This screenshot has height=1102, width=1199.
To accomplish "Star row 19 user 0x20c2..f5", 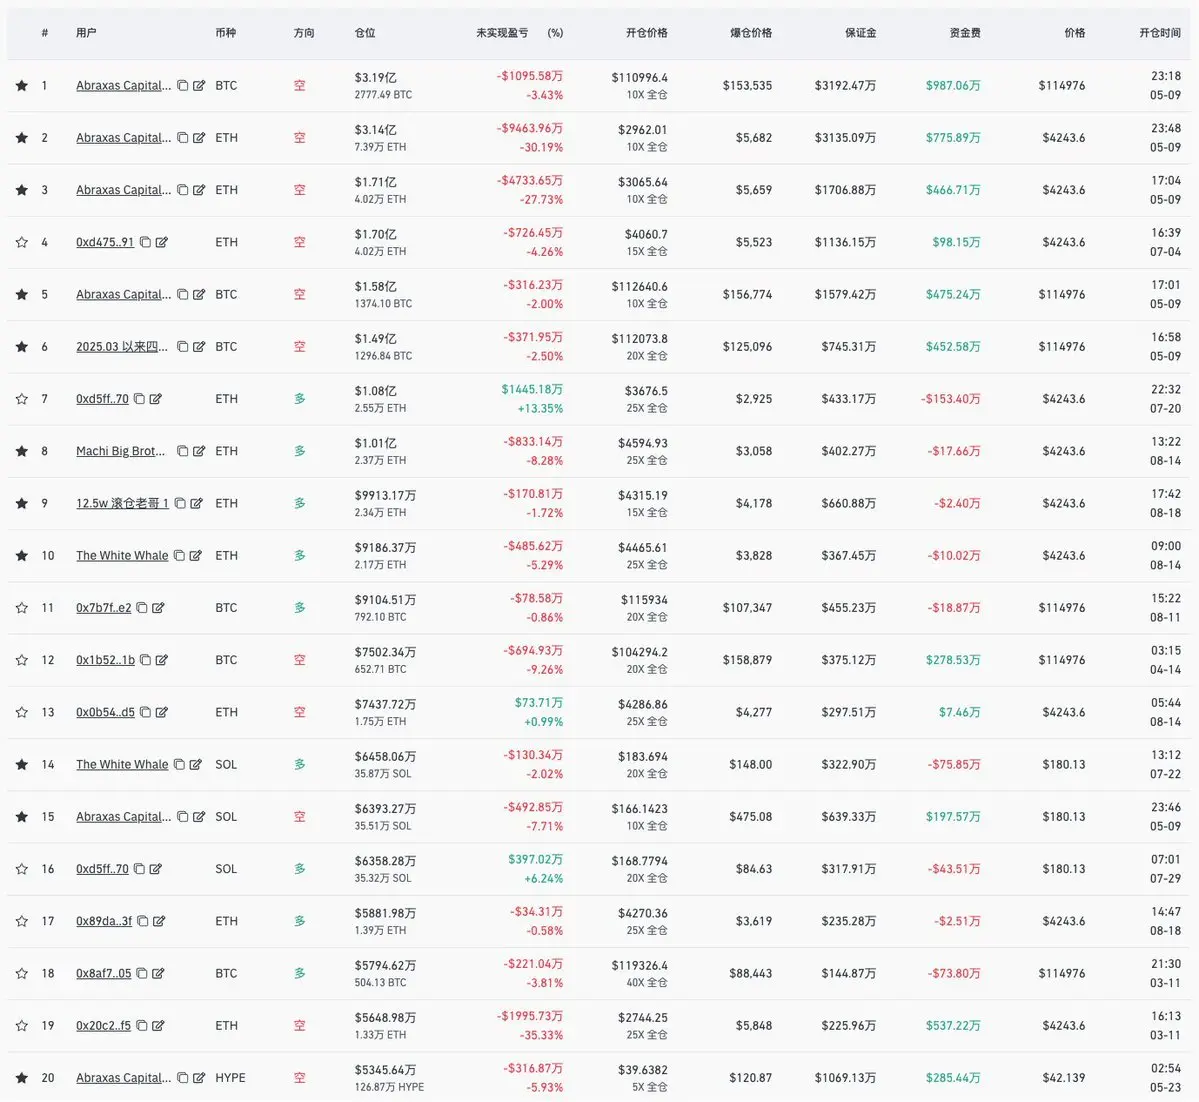I will click(21, 1026).
